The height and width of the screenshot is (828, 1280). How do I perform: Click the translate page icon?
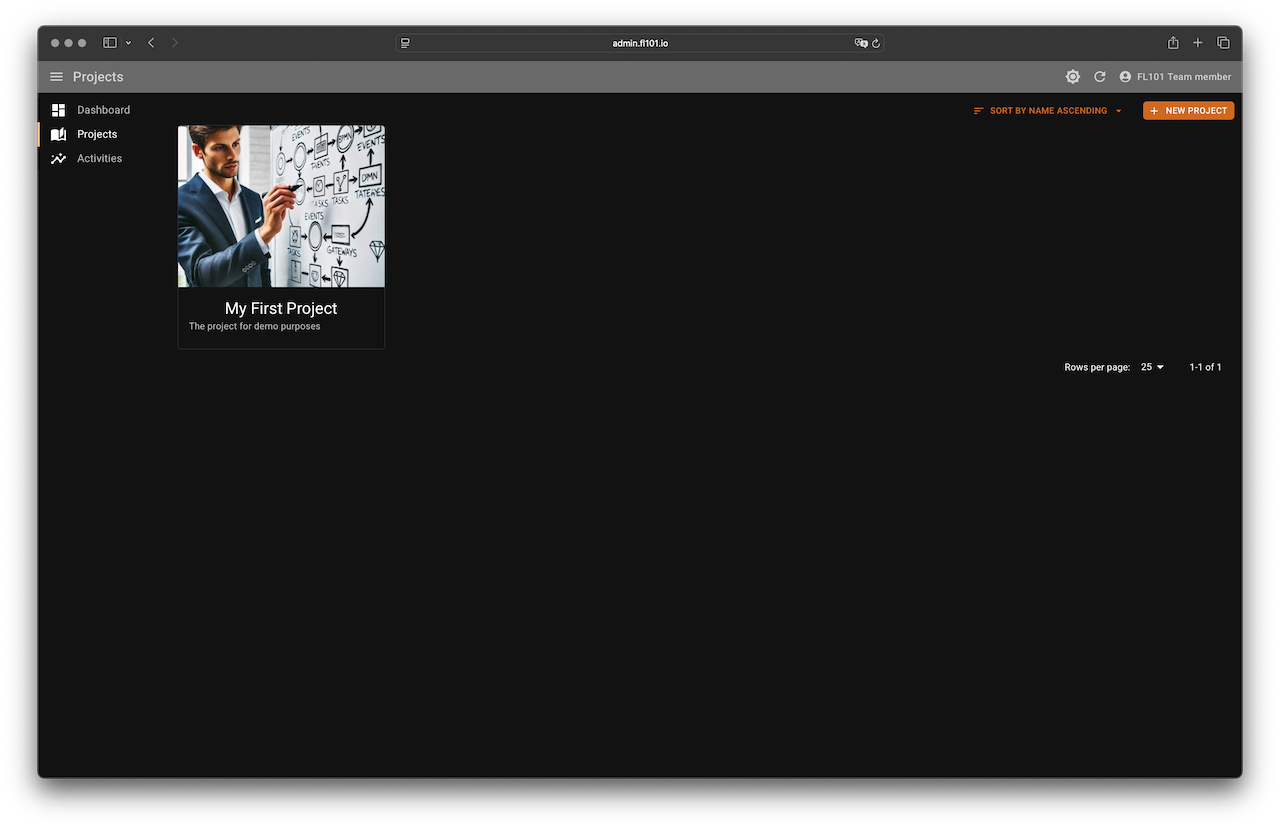pos(860,43)
